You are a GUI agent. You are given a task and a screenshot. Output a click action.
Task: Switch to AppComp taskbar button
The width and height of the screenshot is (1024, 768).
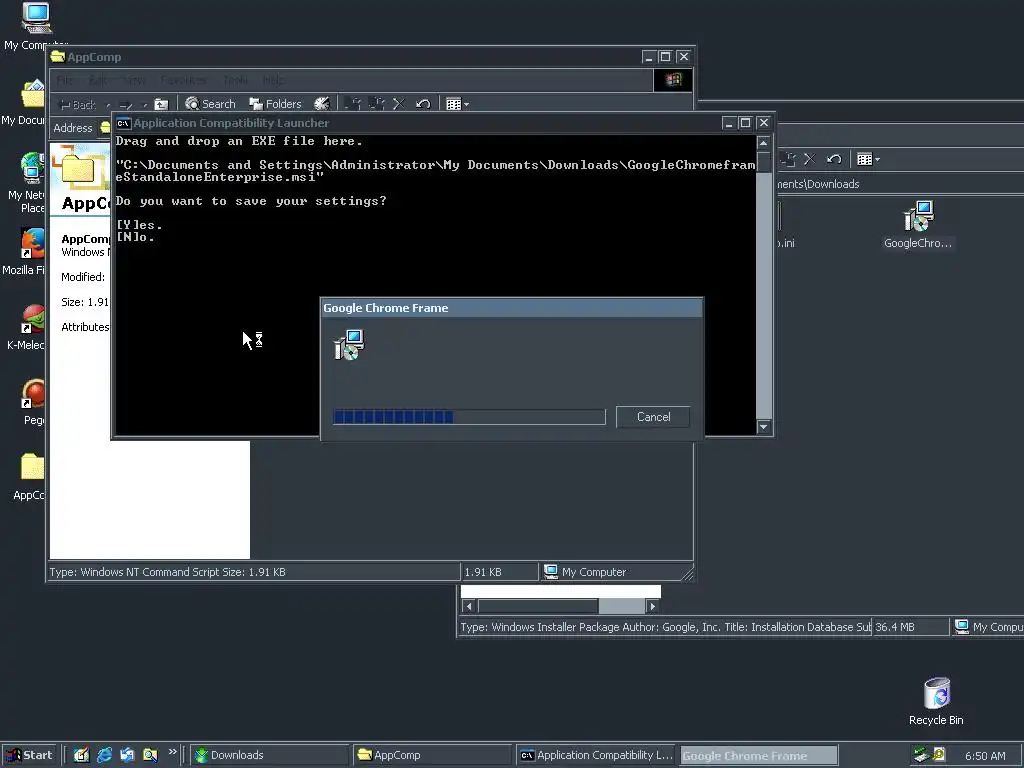pyautogui.click(x=432, y=755)
